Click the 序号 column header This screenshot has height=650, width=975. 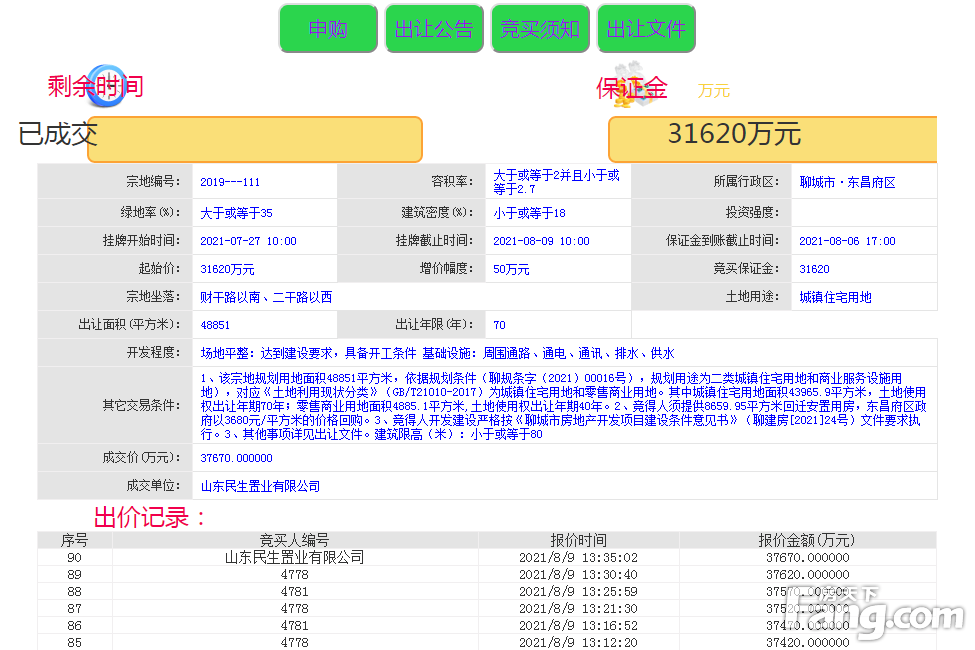pos(75,540)
